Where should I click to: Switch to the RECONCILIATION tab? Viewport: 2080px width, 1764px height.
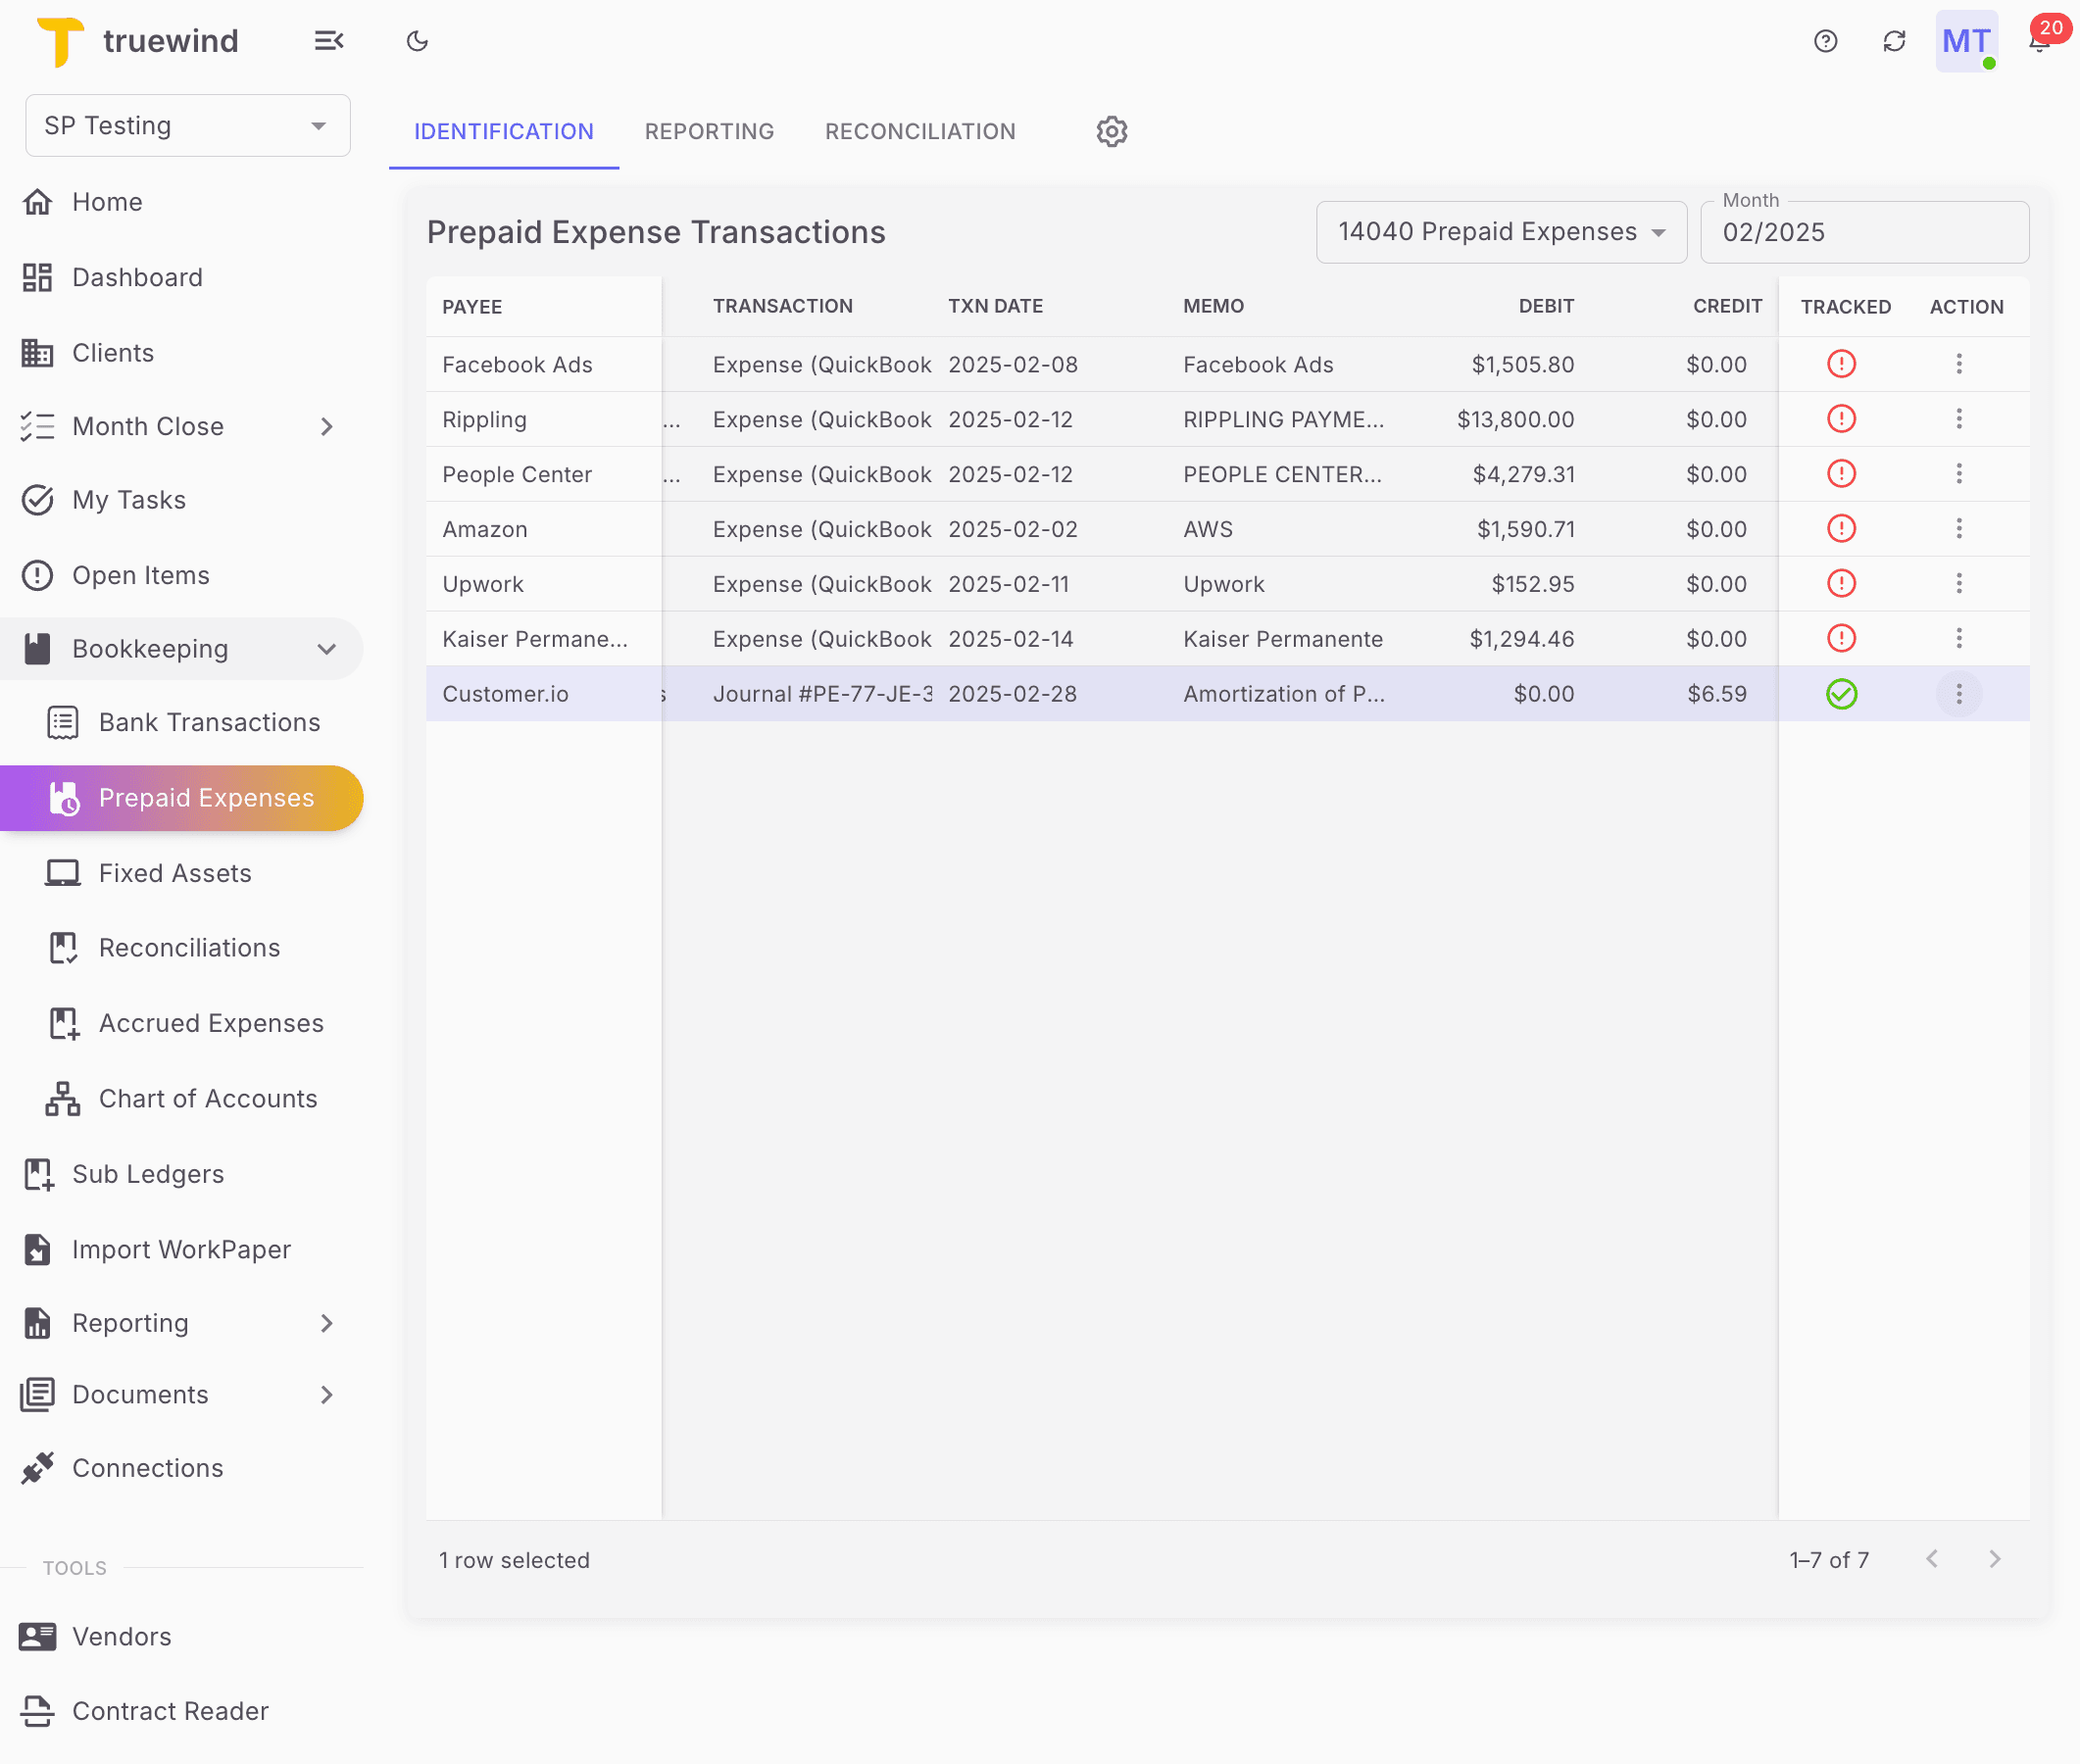click(x=920, y=131)
